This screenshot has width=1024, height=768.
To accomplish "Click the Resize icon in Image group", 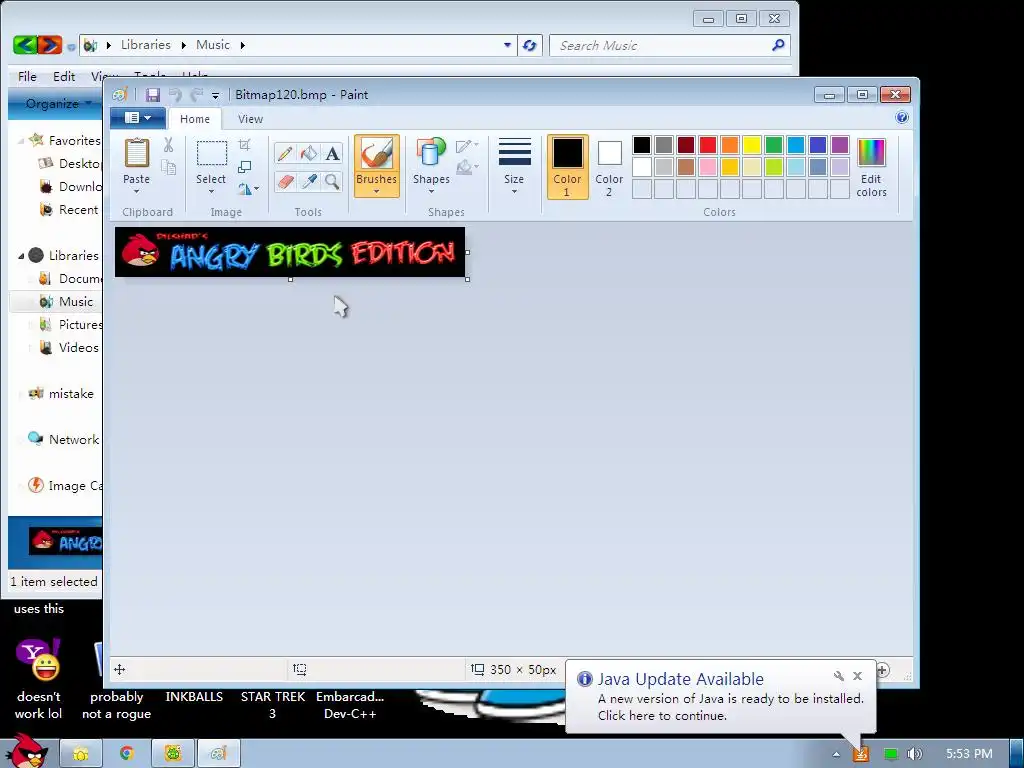I will (244, 167).
